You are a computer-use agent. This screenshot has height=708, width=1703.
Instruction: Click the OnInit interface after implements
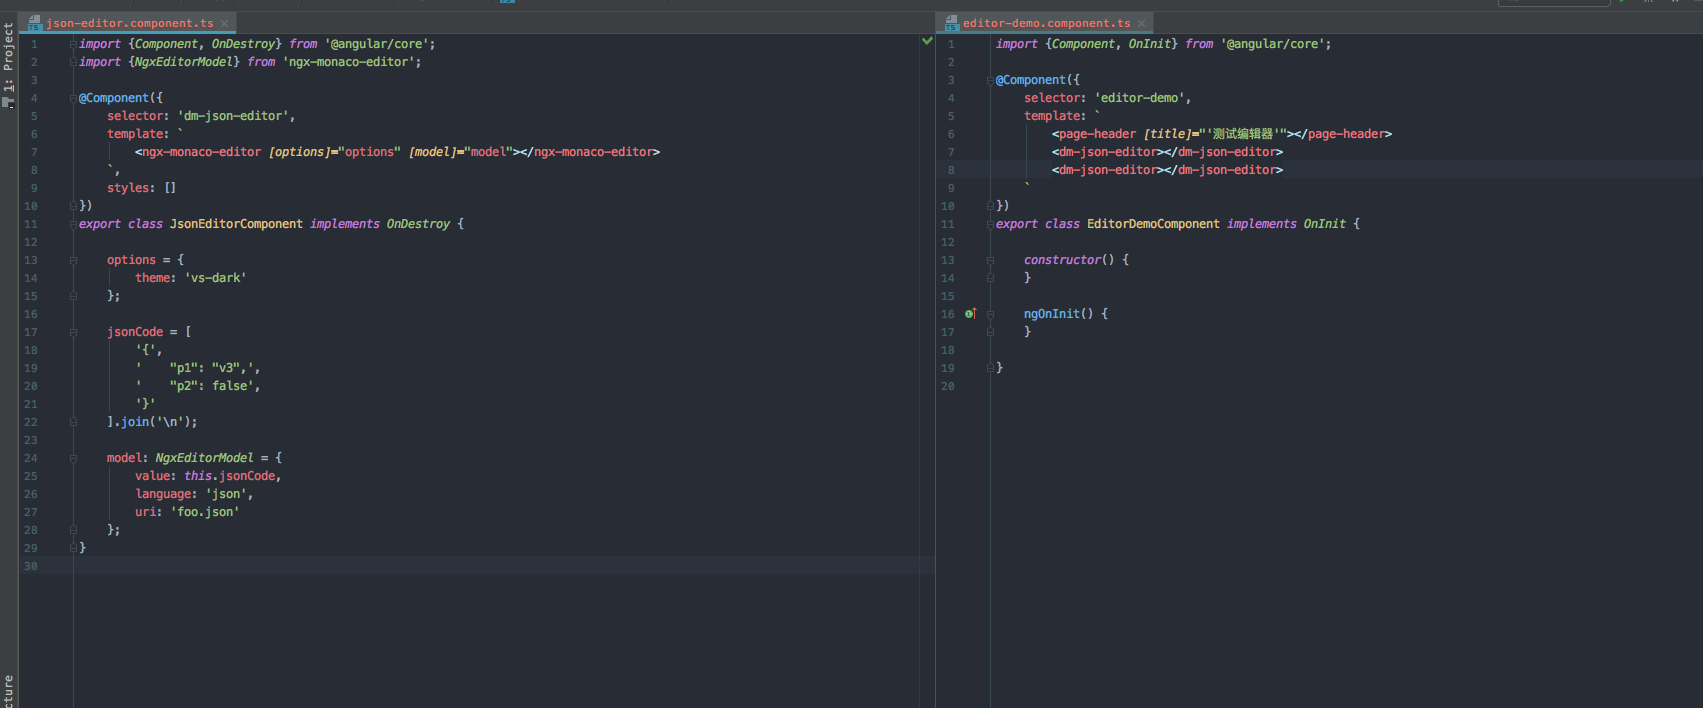point(1324,224)
